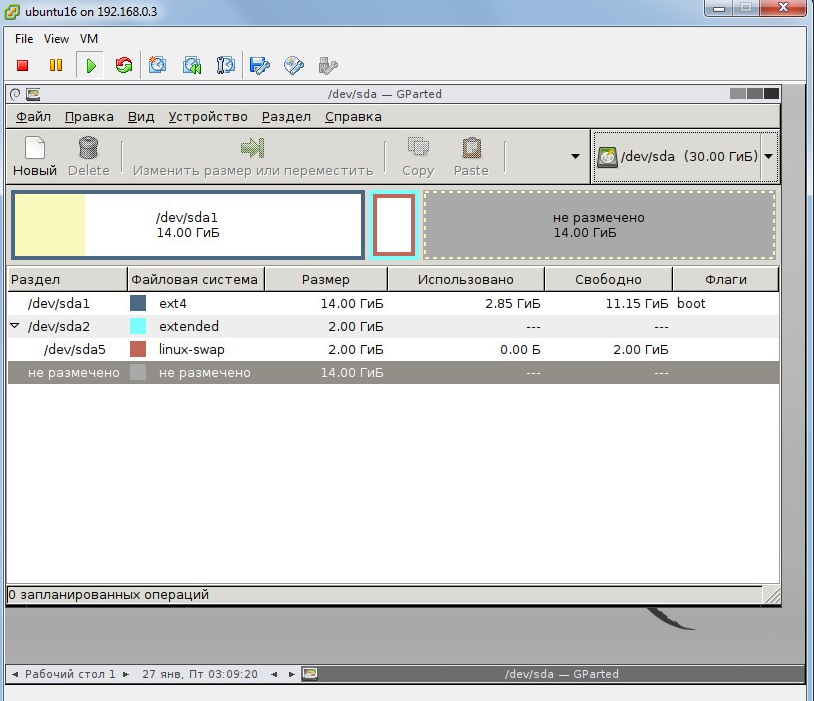Click the green Power On play icon
The image size is (814, 701).
click(x=90, y=65)
